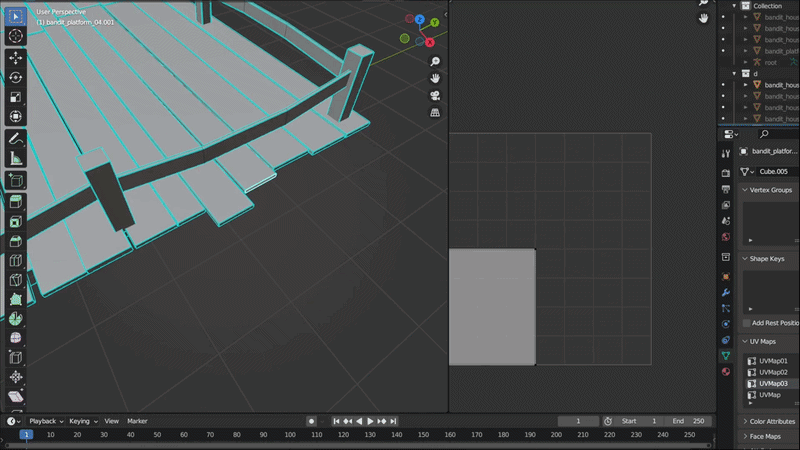
Task: Open the Output properties tab
Action: coord(726,189)
